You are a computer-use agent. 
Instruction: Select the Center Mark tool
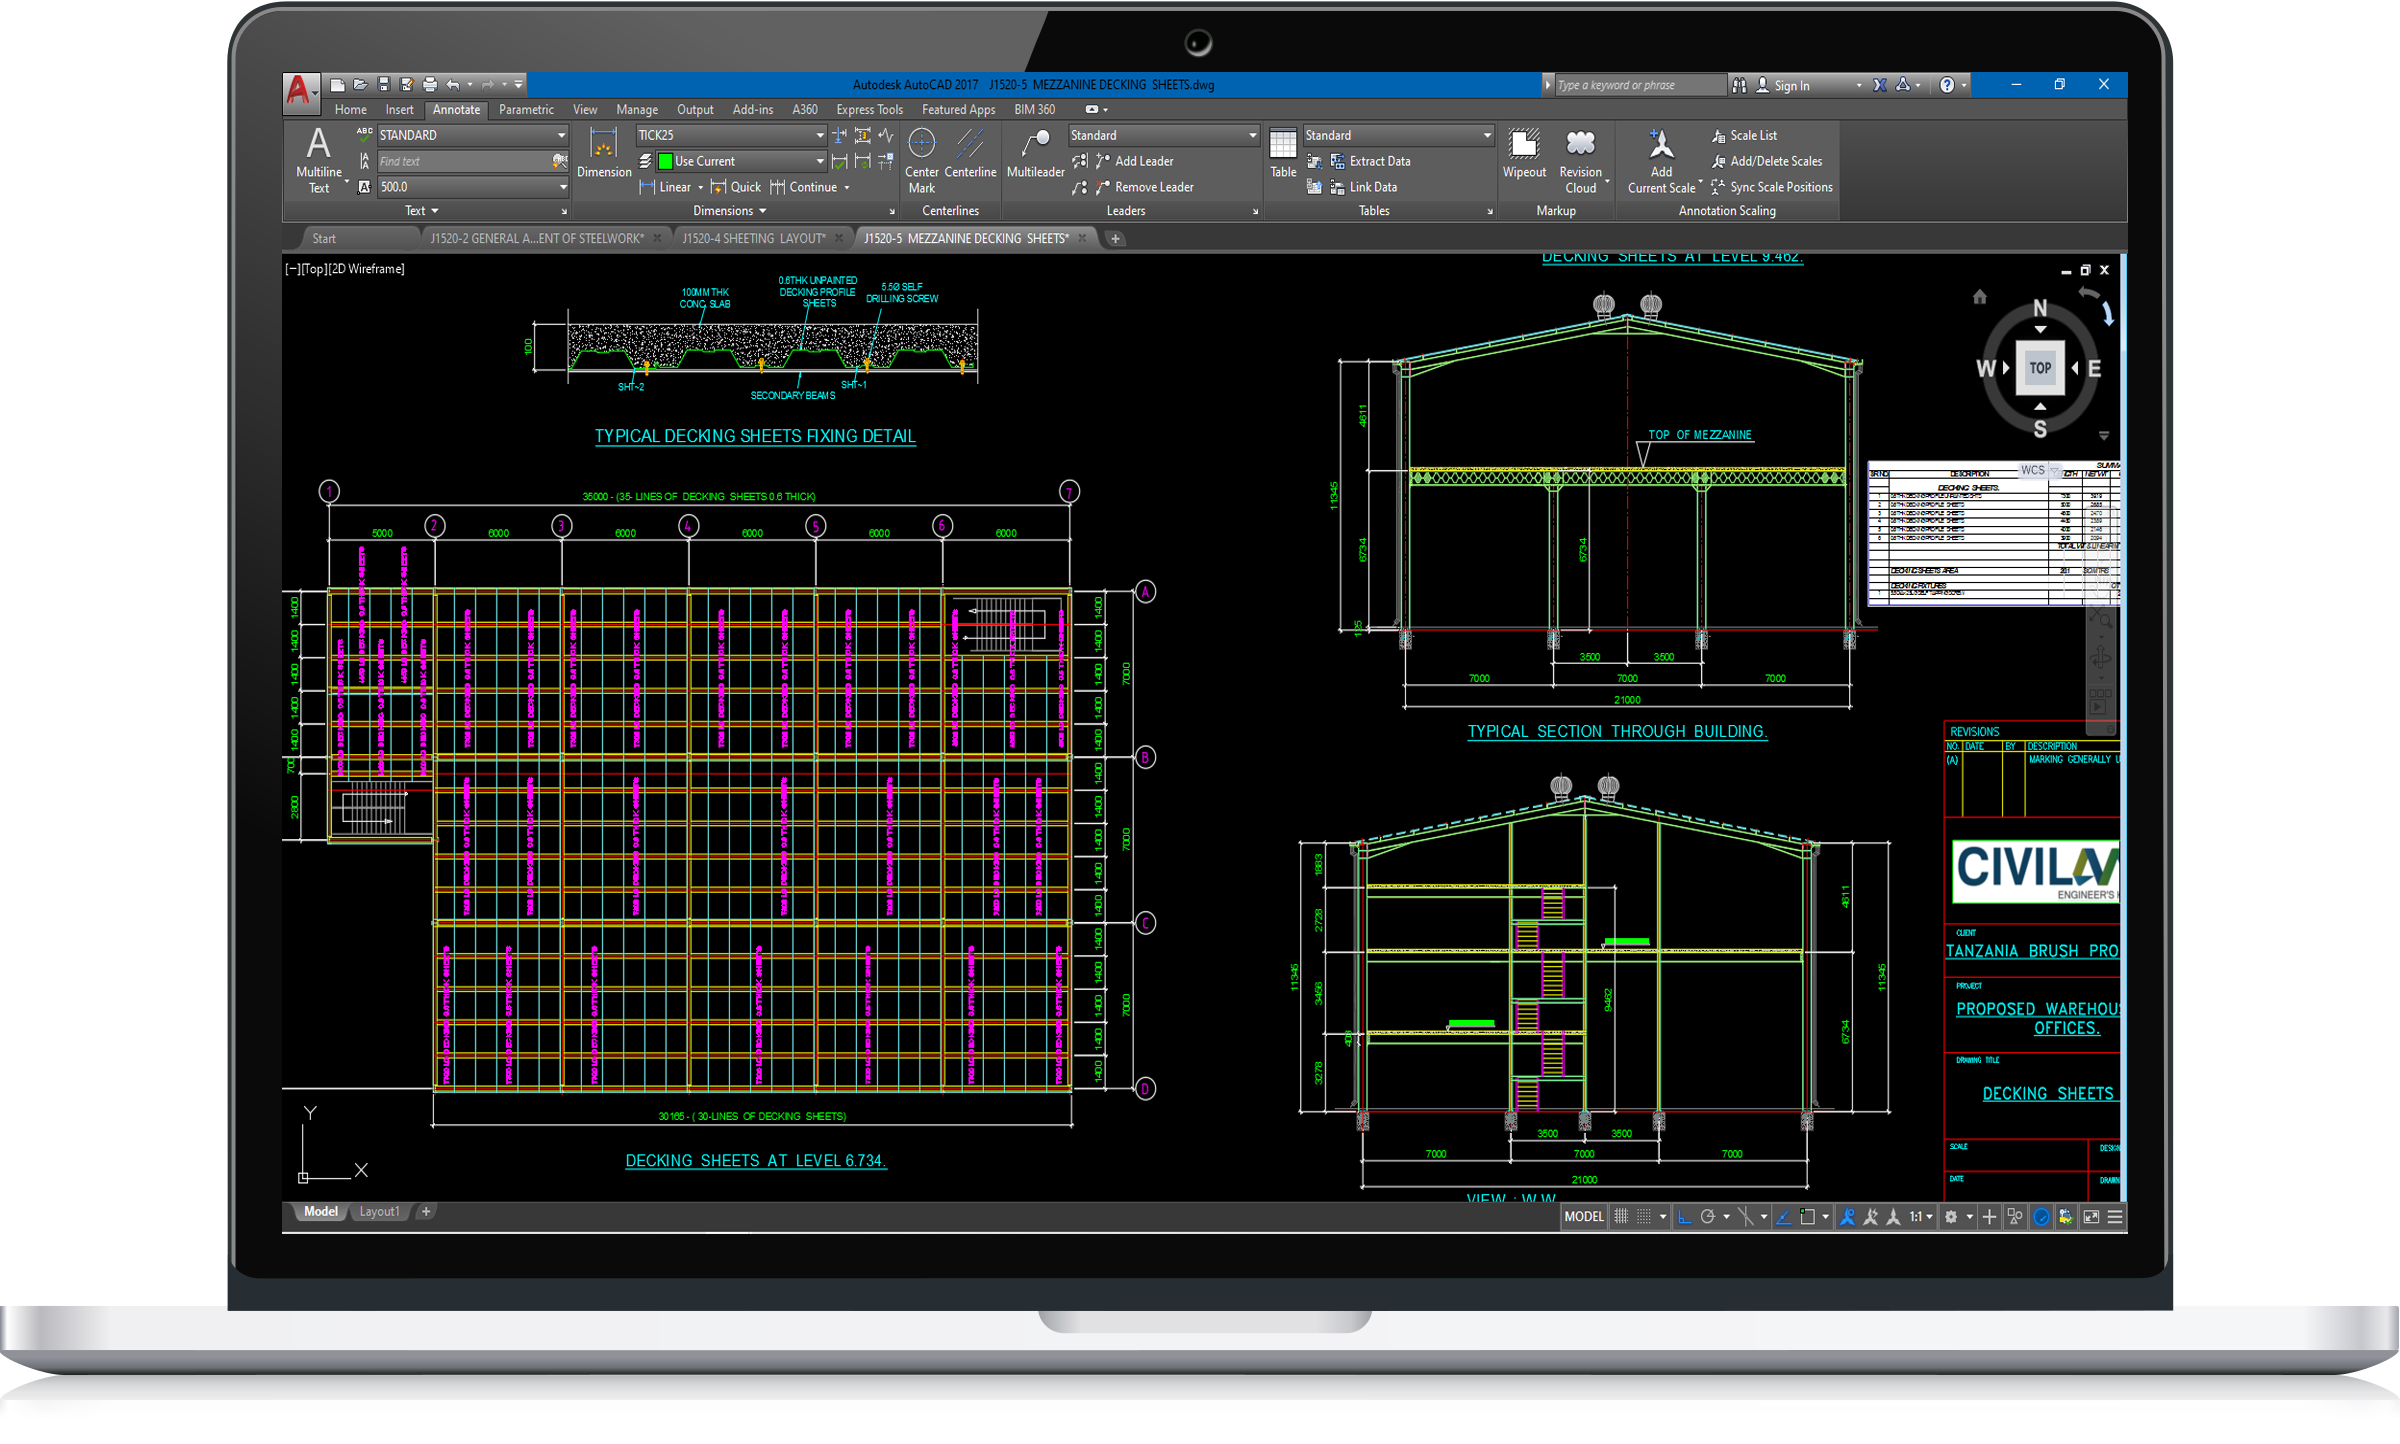921,160
